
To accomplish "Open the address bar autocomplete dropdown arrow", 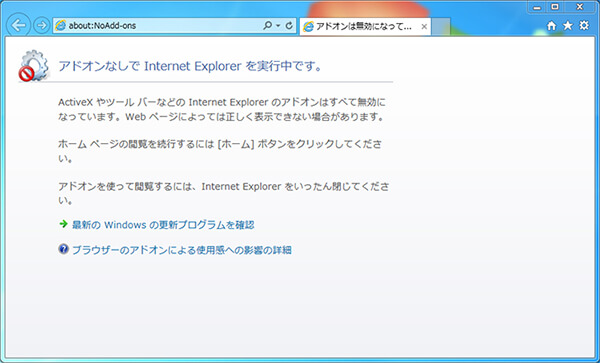I will click(278, 26).
